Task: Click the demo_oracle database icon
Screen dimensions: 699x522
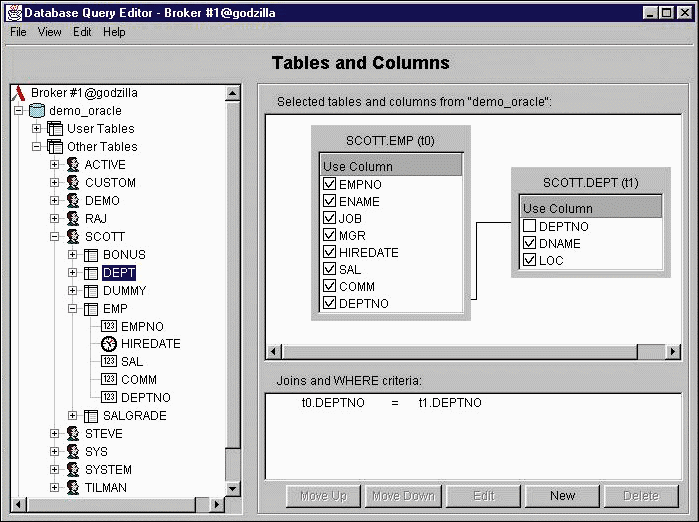Action: click(37, 111)
